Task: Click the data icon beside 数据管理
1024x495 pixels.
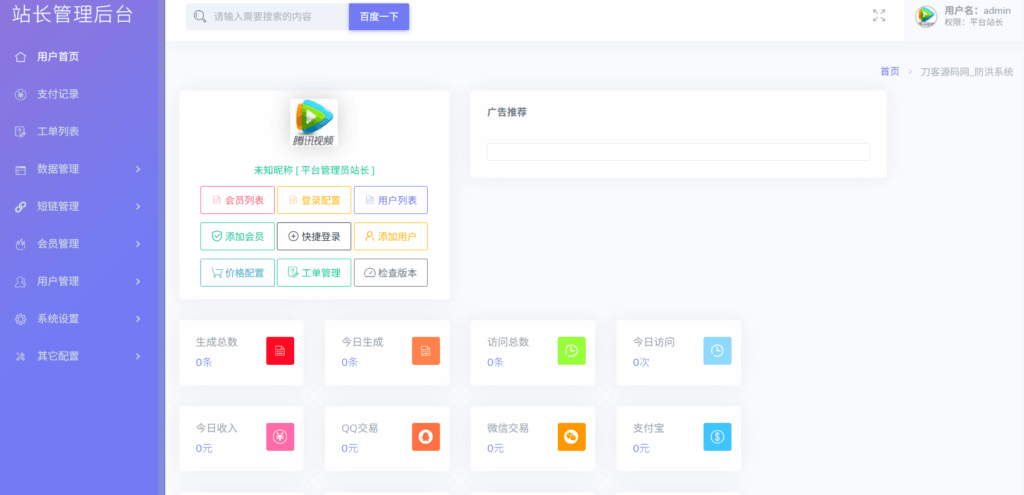Action: (x=20, y=170)
